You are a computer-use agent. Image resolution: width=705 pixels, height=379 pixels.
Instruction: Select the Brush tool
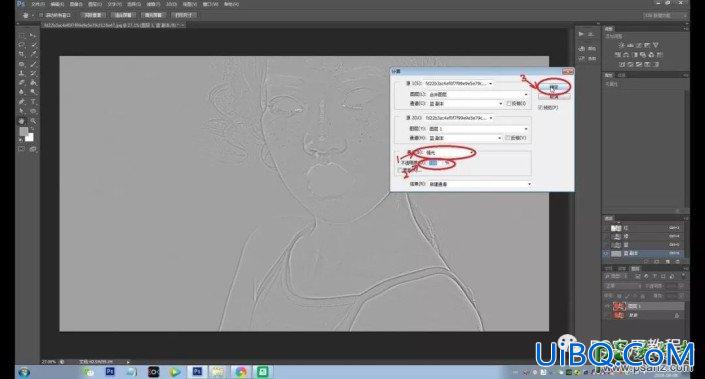tap(33, 64)
